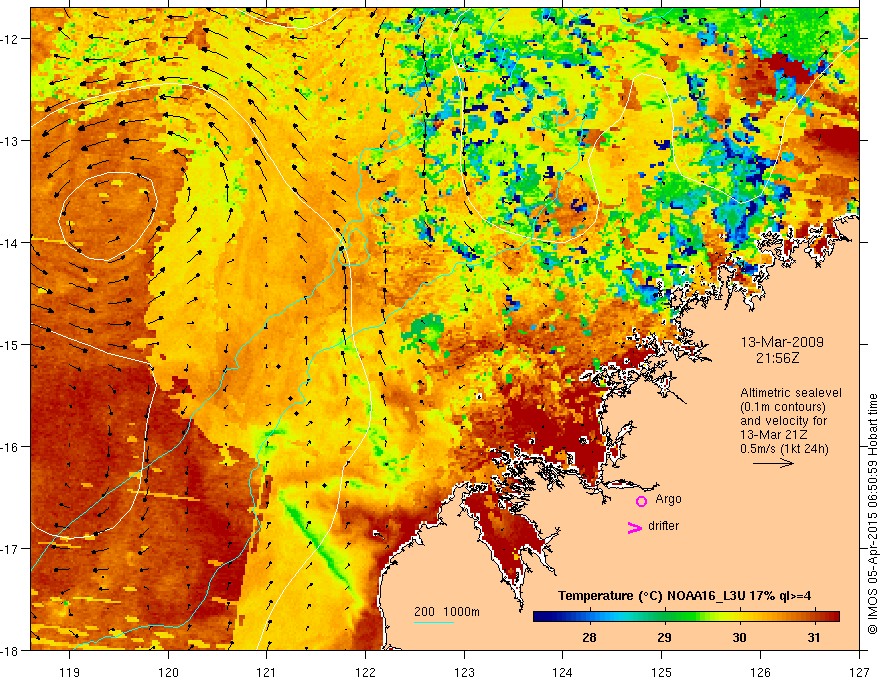Click the '127' longitude axis label
The image size is (880, 680).
[x=859, y=673]
